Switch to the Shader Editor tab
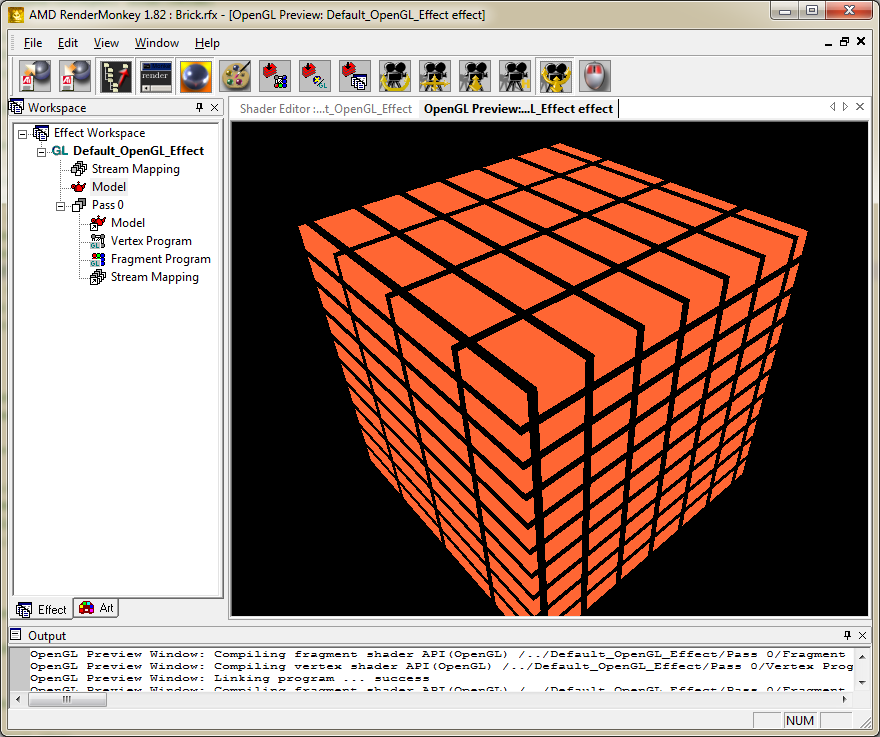Screen dimensions: 880x737 tap(320, 108)
